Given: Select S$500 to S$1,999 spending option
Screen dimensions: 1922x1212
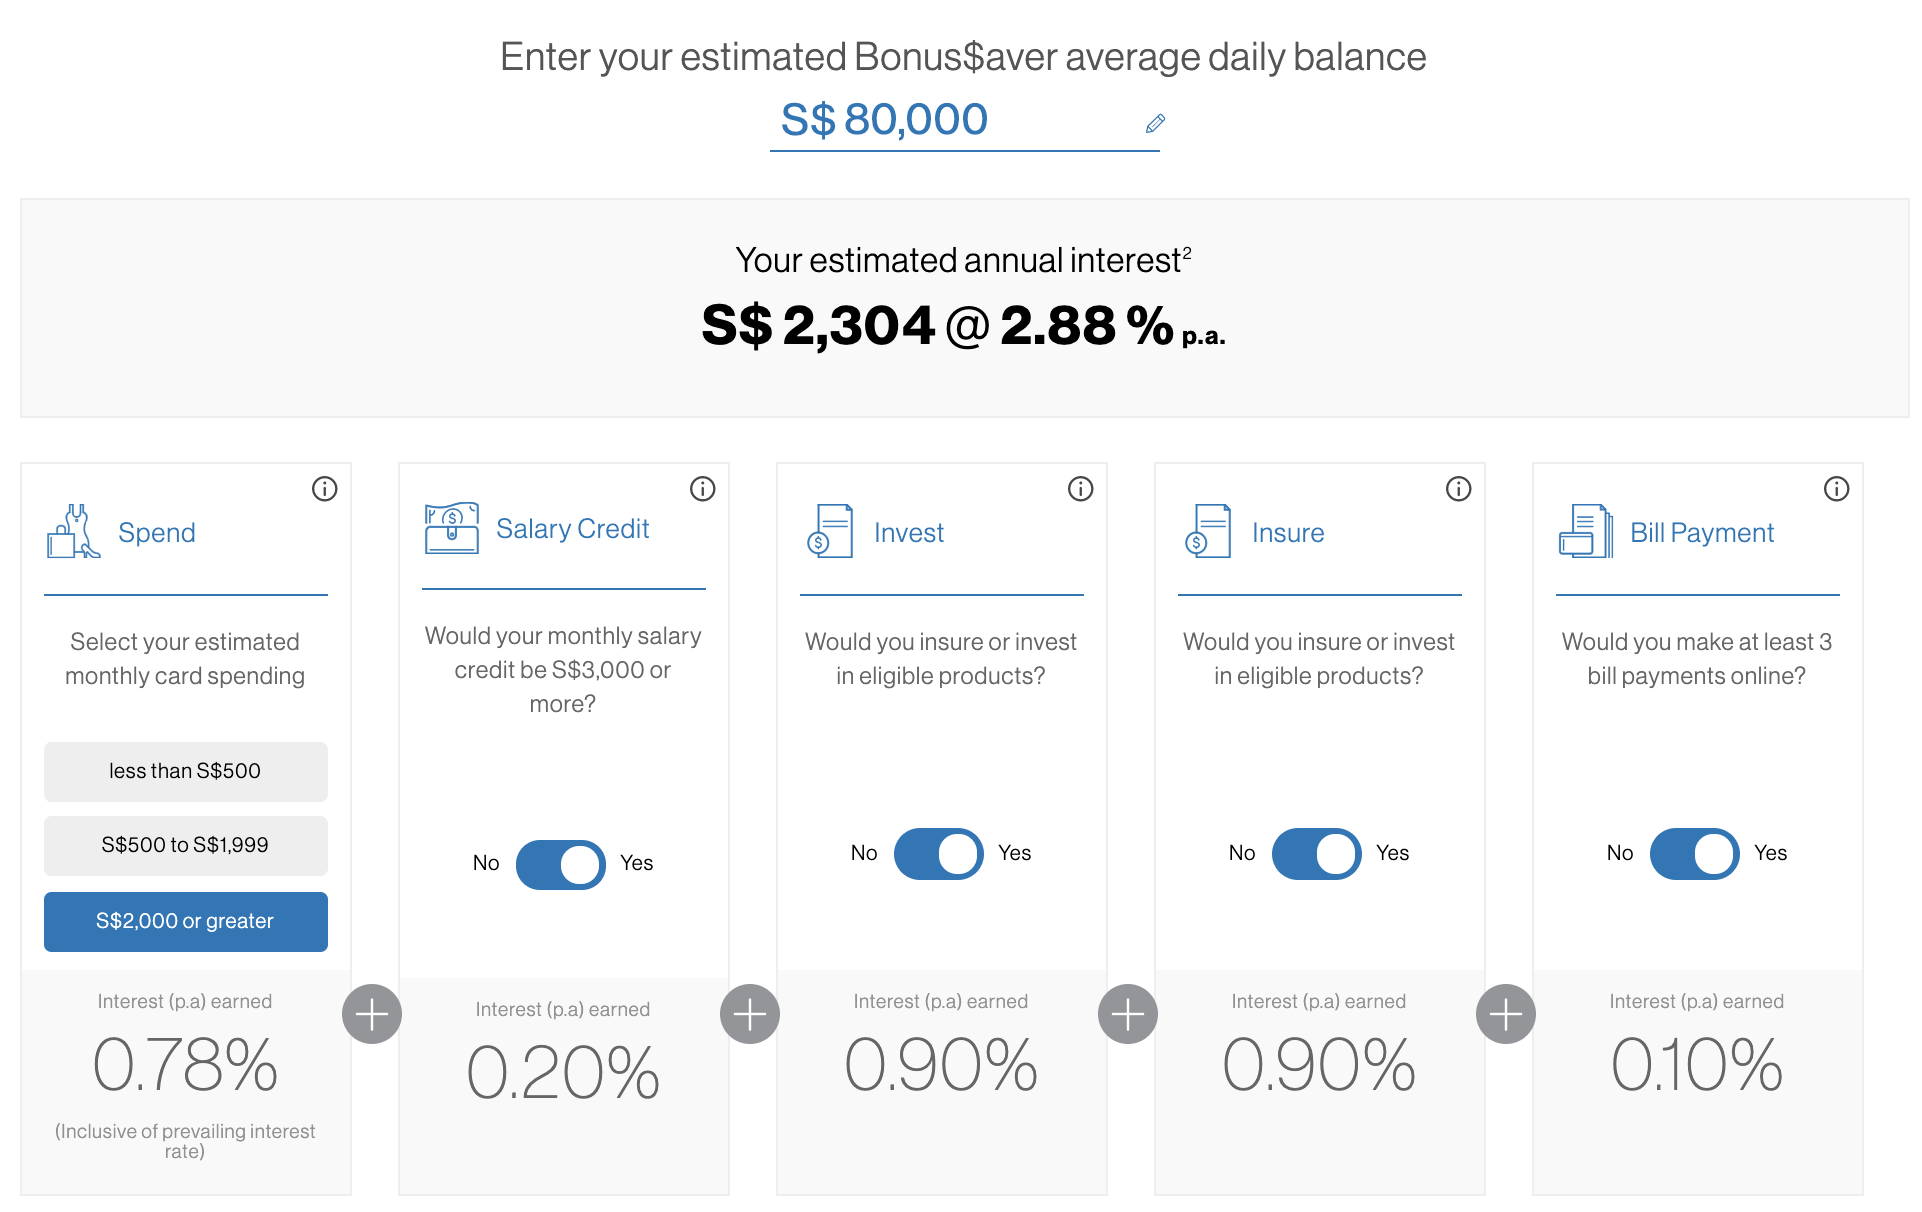Looking at the screenshot, I should coord(185,845).
